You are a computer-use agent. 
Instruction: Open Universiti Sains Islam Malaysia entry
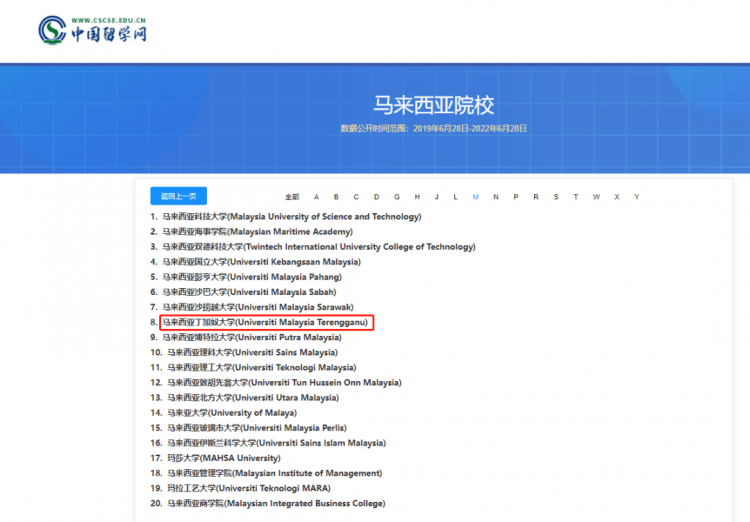coord(276,443)
